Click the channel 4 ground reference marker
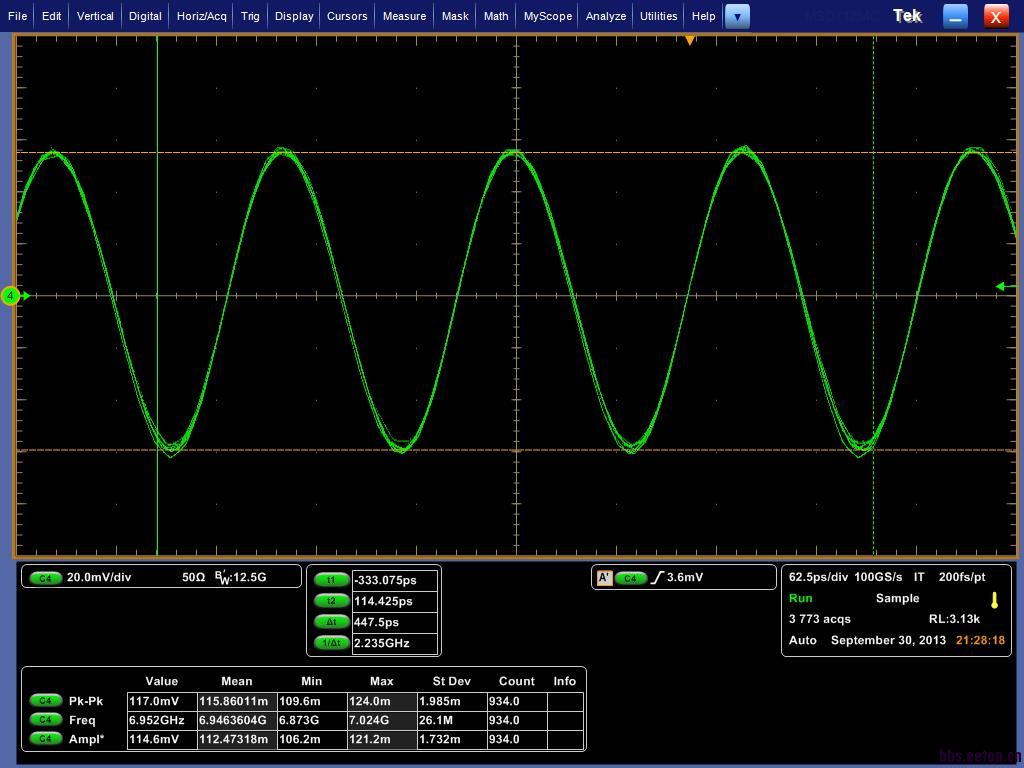The width and height of the screenshot is (1024, 768). pyautogui.click(x=11, y=296)
